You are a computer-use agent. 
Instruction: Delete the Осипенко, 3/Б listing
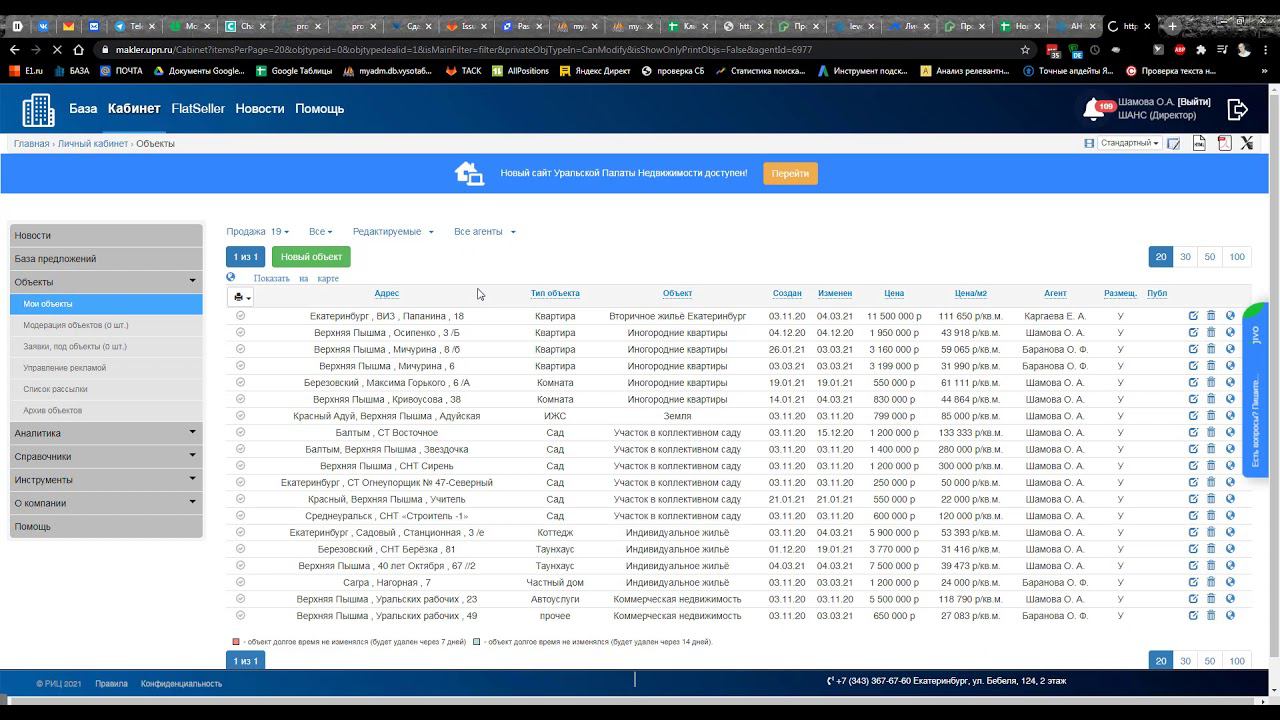1211,332
